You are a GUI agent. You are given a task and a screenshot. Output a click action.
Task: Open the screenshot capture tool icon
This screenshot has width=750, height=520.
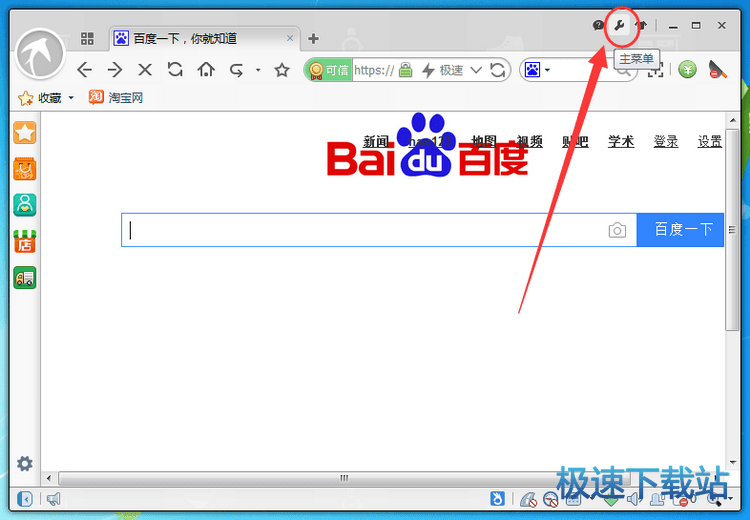click(655, 71)
